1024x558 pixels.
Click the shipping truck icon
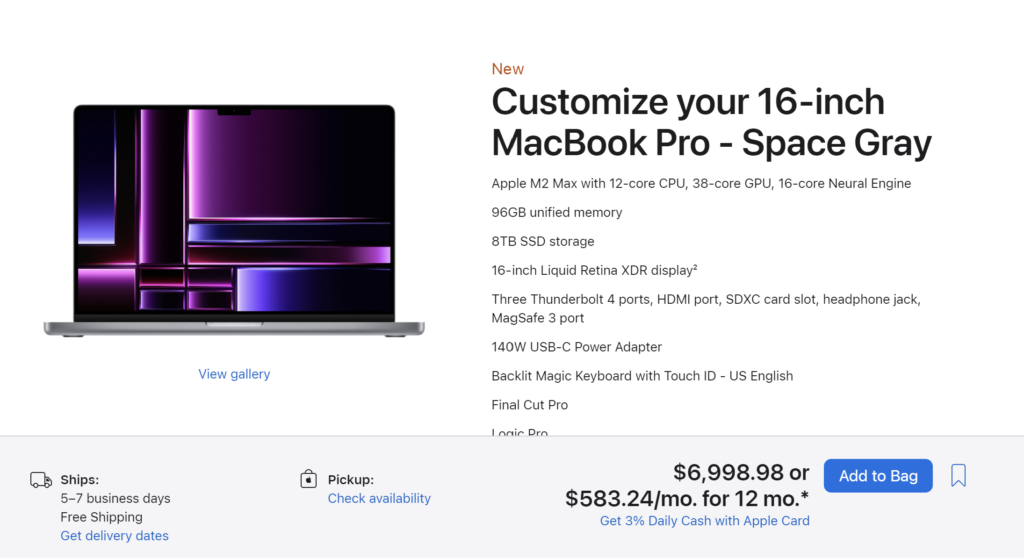(x=41, y=480)
